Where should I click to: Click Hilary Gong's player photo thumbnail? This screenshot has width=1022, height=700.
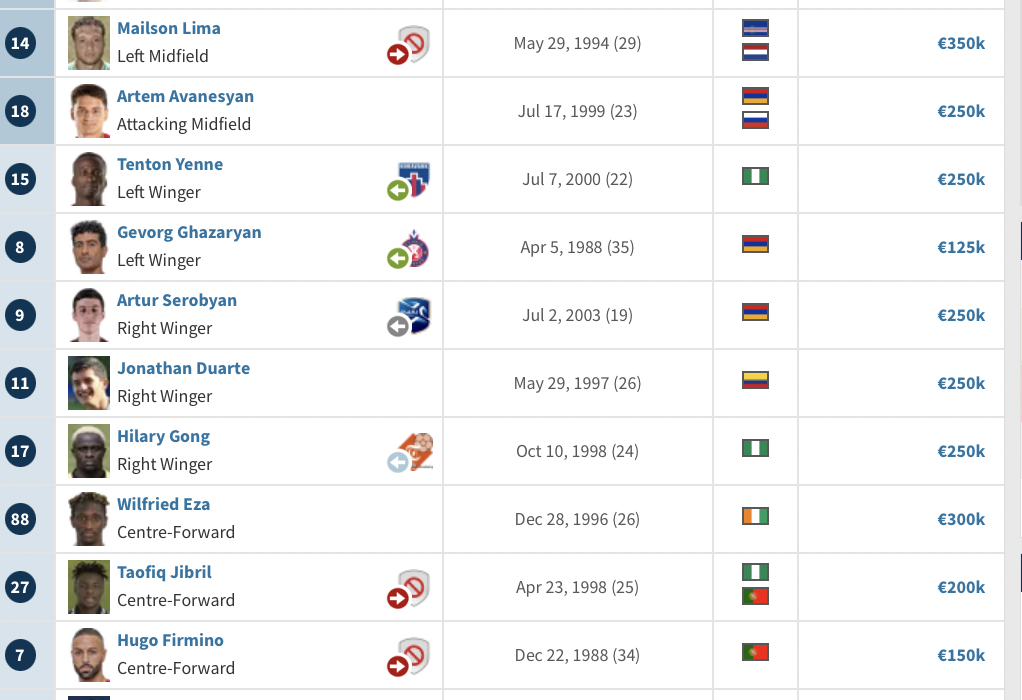(x=89, y=452)
